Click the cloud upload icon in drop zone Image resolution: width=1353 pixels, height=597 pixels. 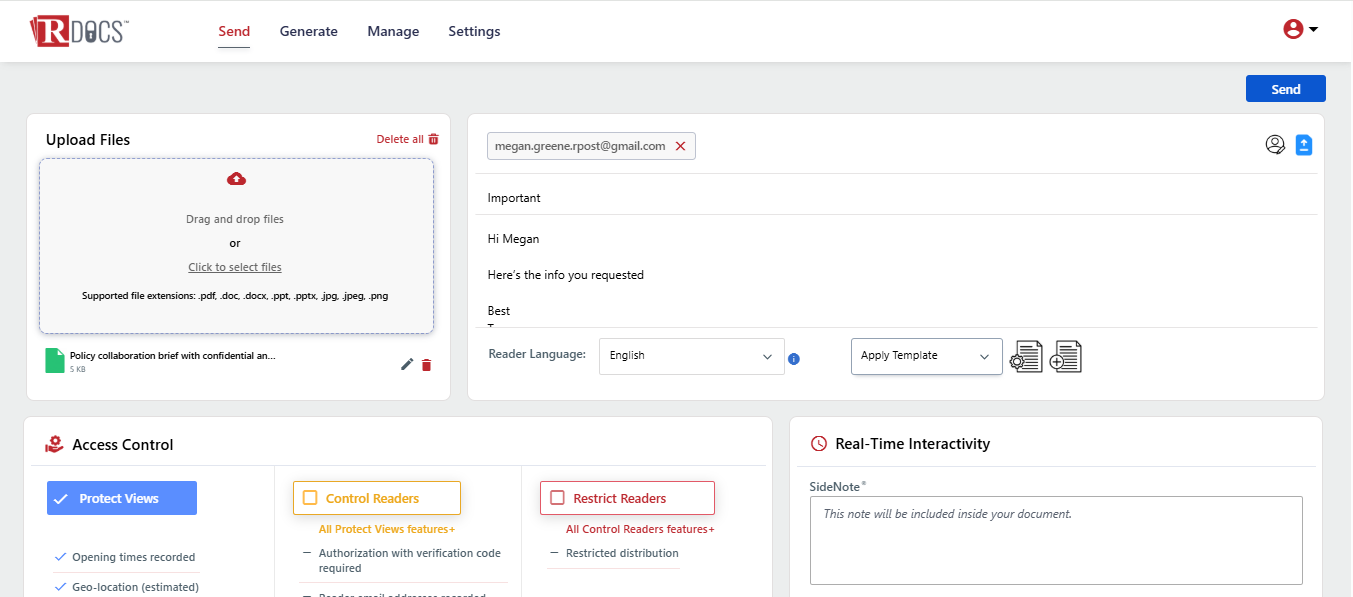[236, 179]
